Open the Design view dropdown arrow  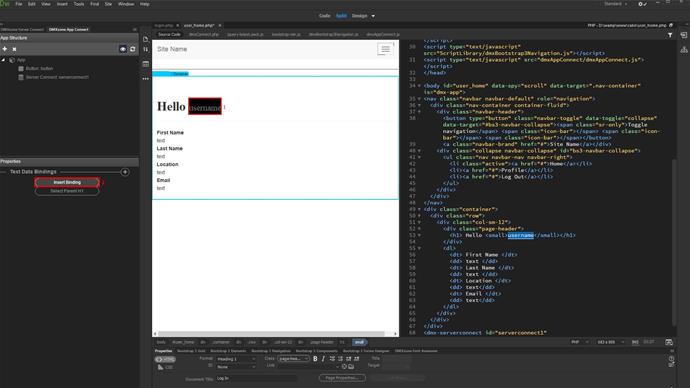[373, 16]
